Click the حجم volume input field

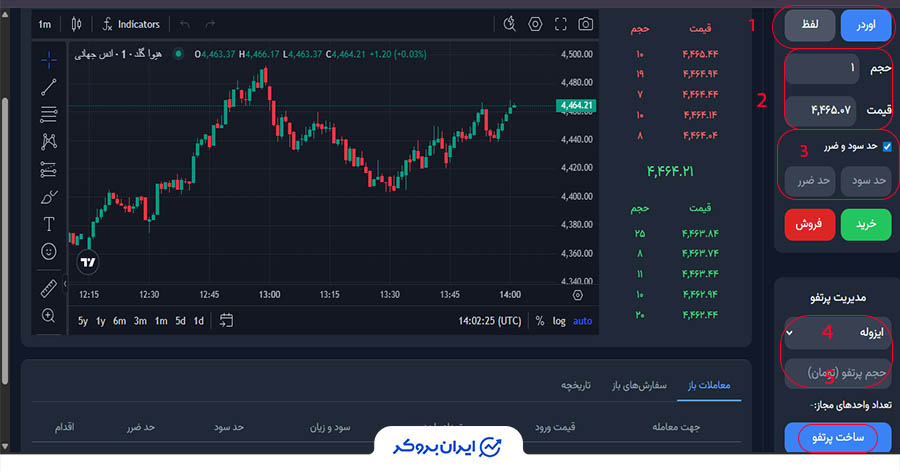coord(822,68)
